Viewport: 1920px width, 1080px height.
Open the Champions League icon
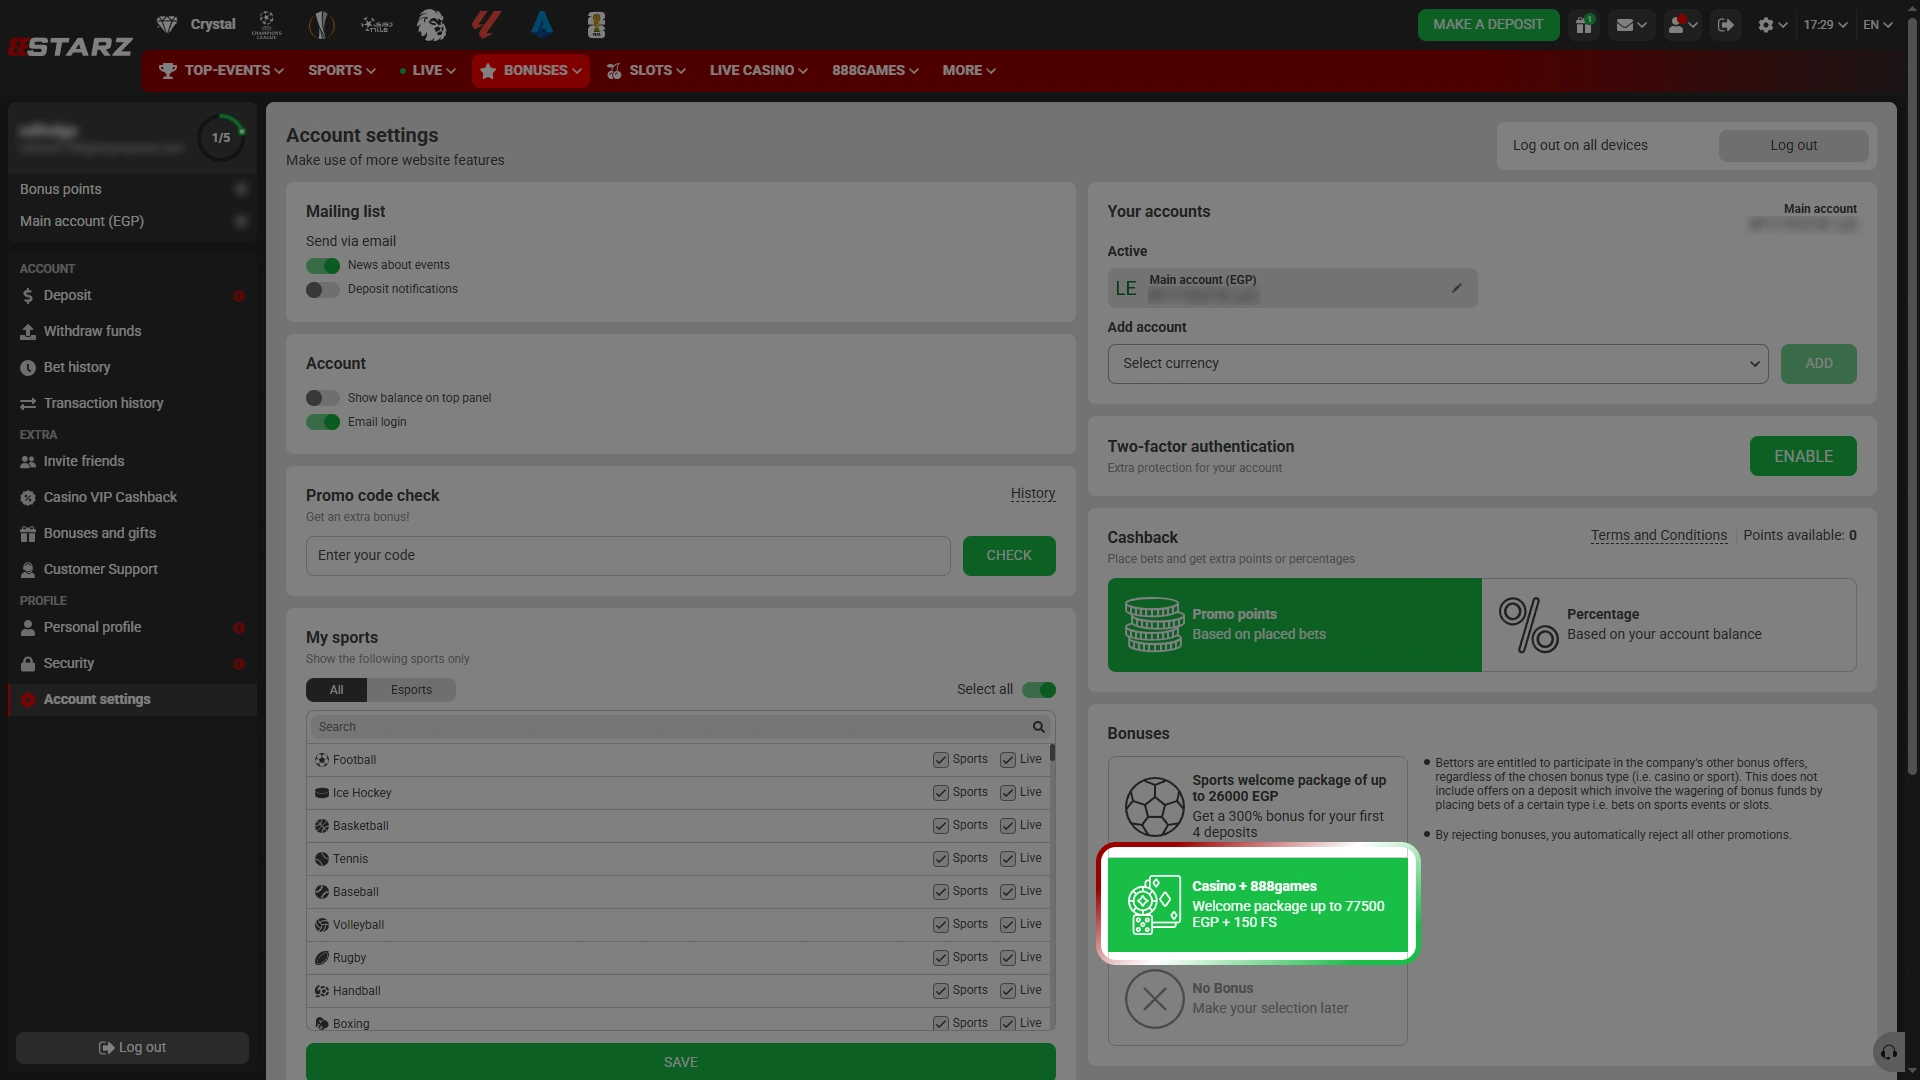tap(266, 24)
